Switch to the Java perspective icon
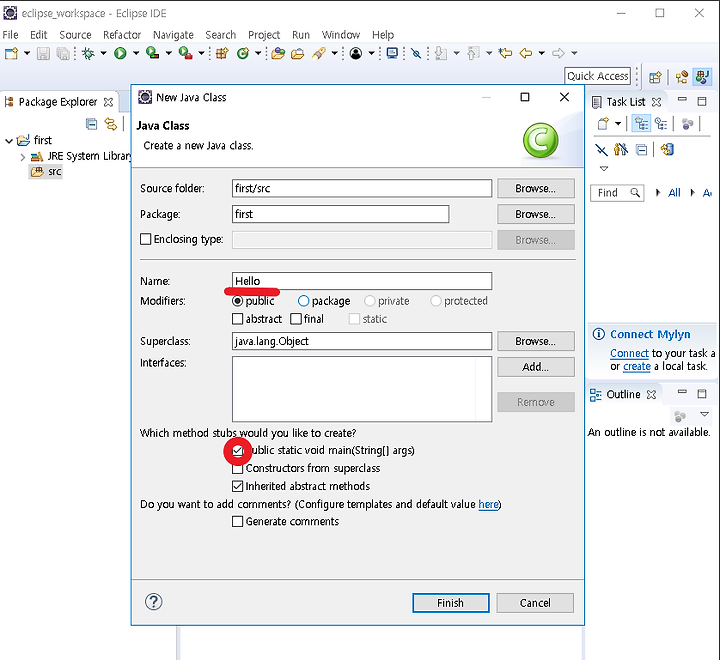 pos(702,77)
